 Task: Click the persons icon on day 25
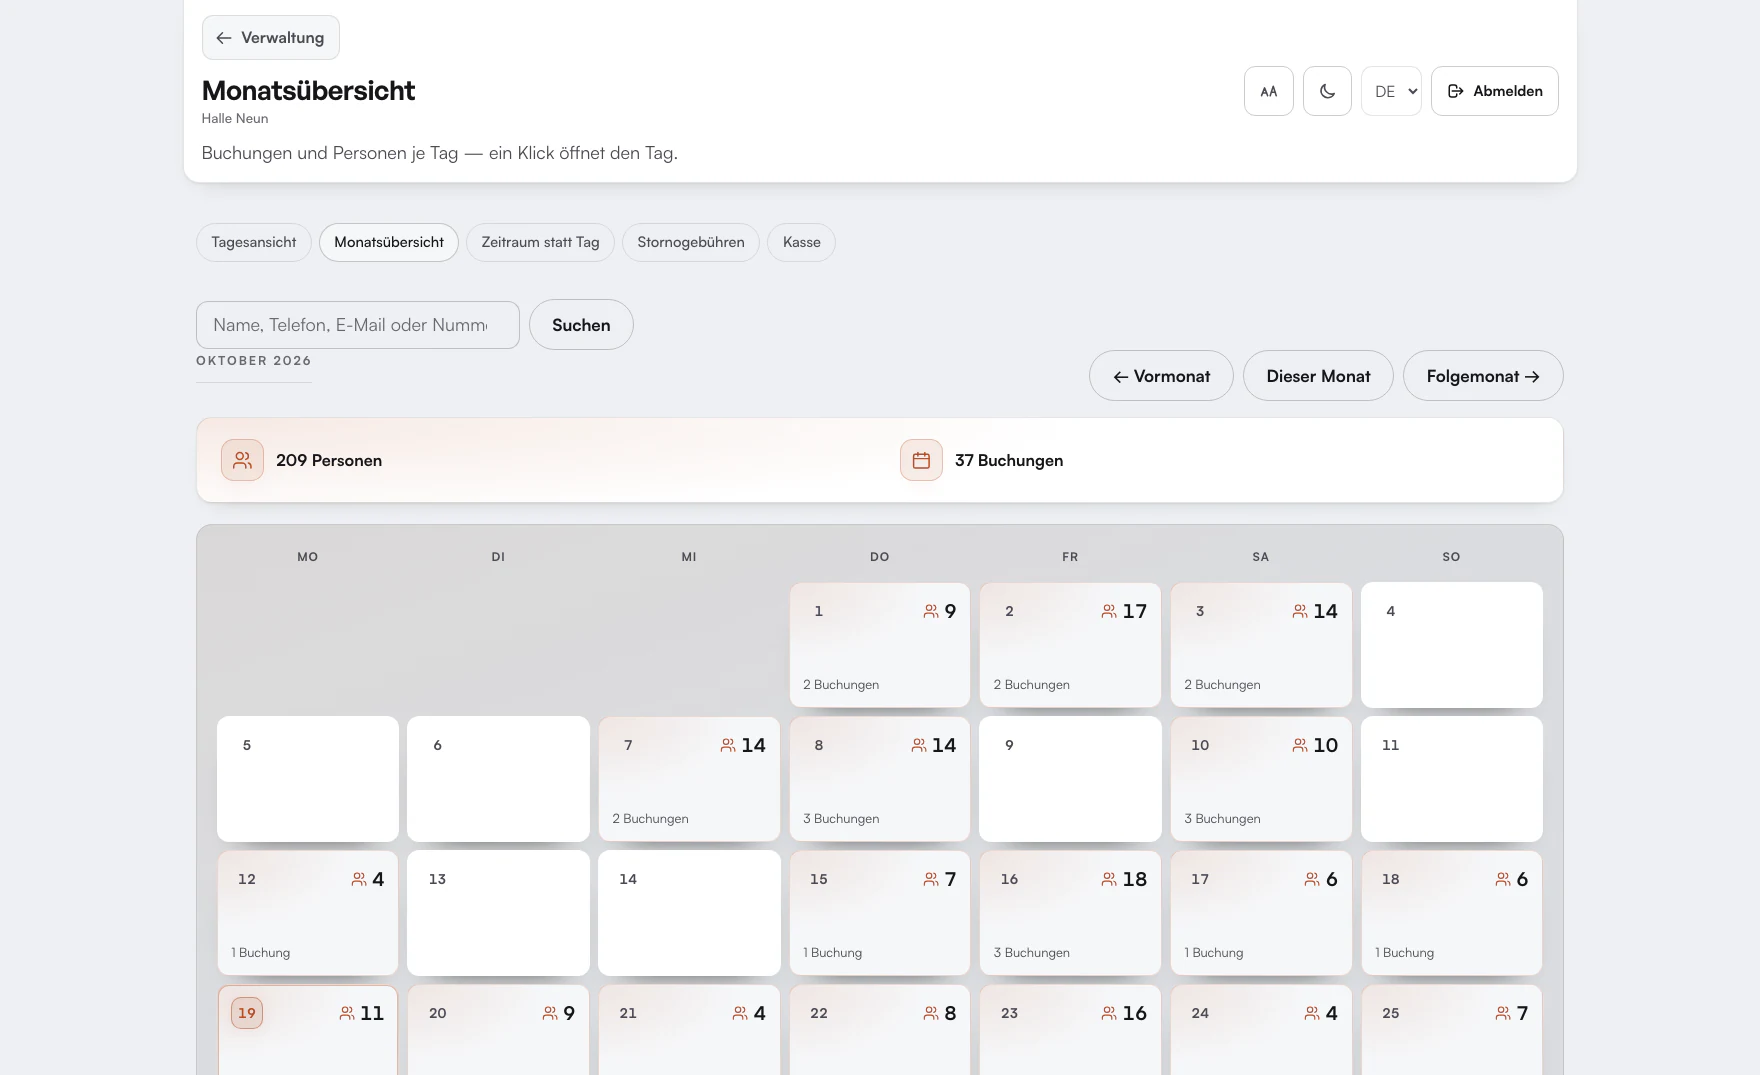coord(1503,1013)
